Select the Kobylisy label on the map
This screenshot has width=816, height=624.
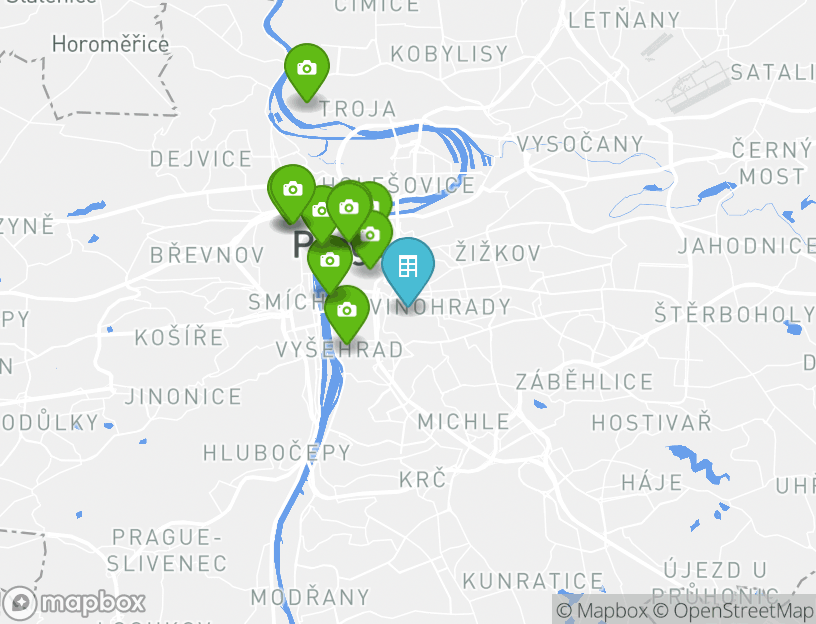(x=449, y=54)
